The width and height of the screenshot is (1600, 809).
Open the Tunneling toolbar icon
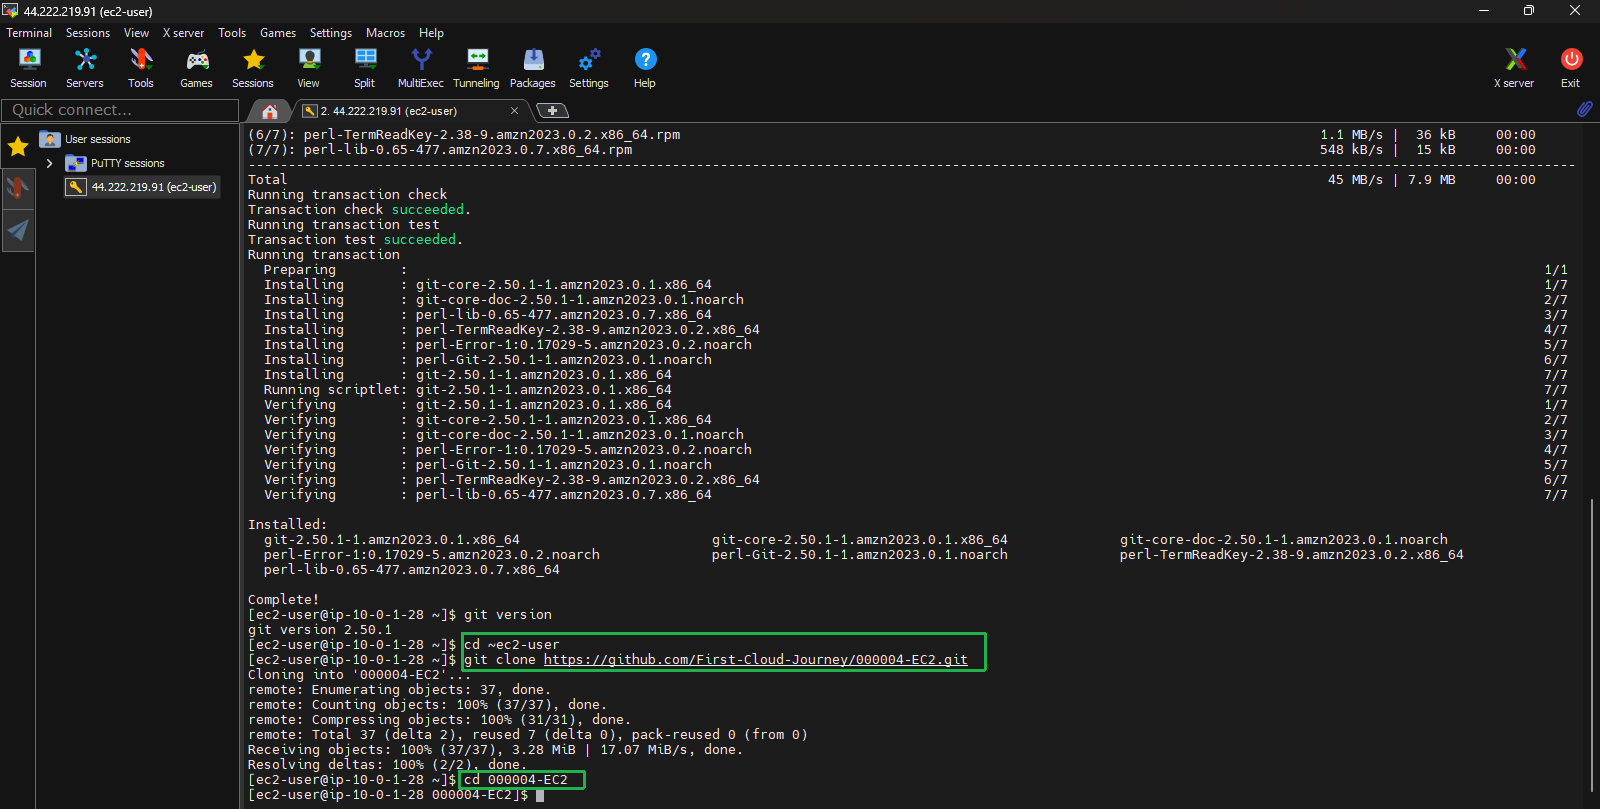click(477, 68)
